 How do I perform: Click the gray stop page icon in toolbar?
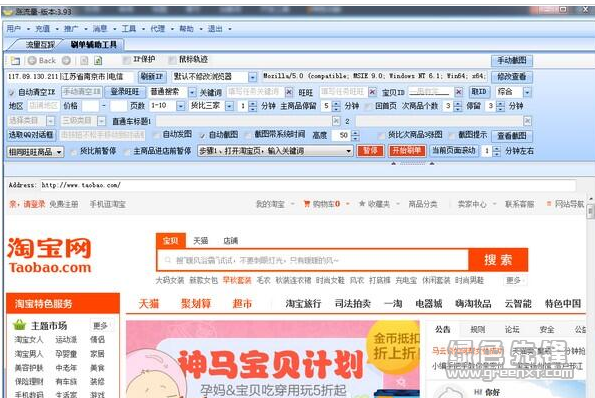[84, 61]
